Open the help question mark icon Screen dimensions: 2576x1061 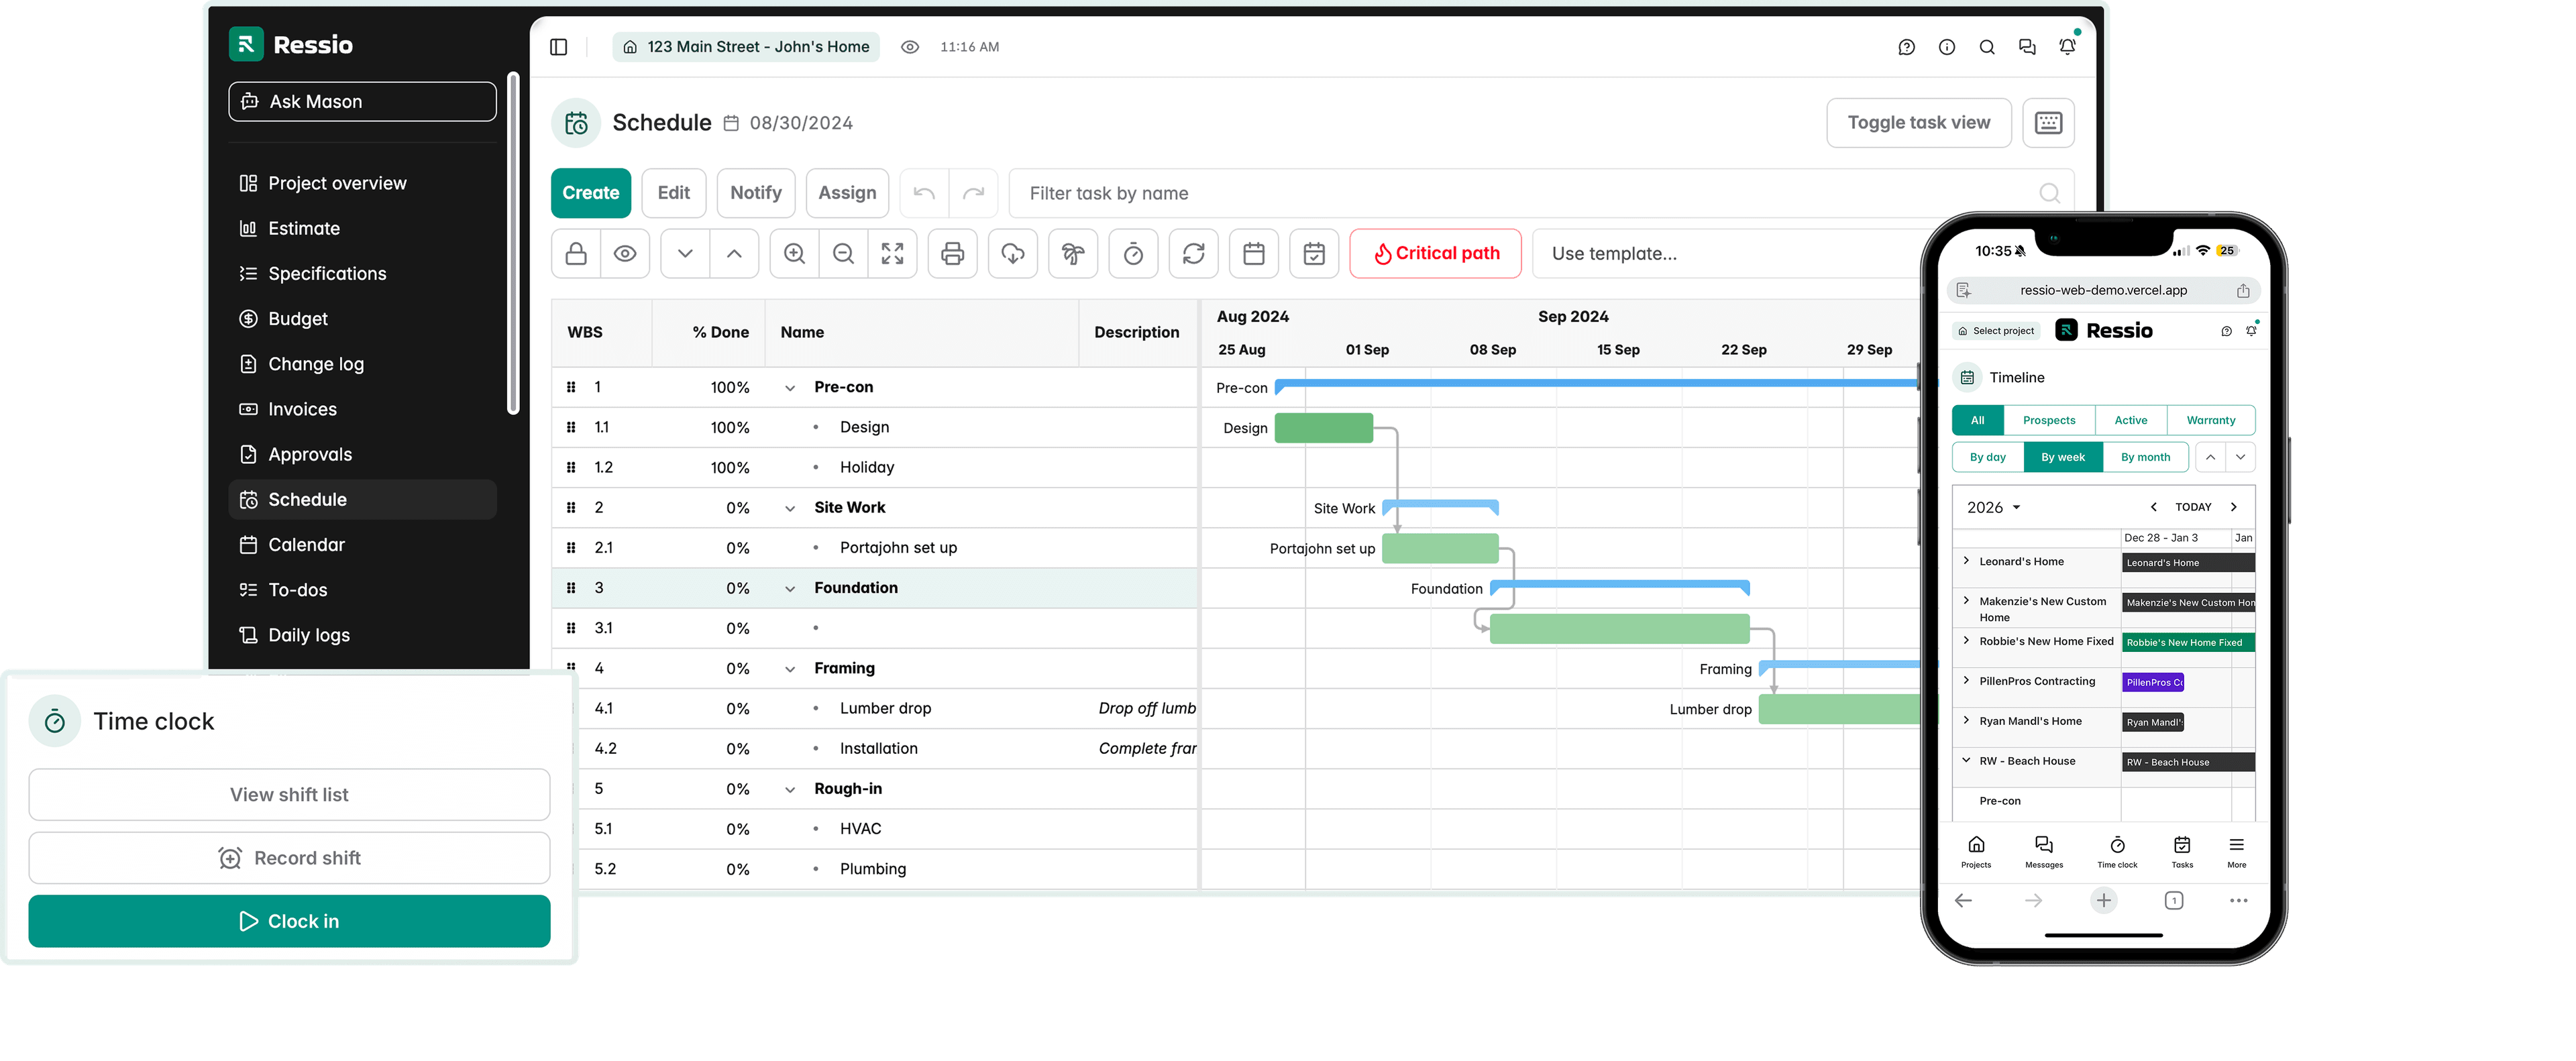coord(1906,47)
